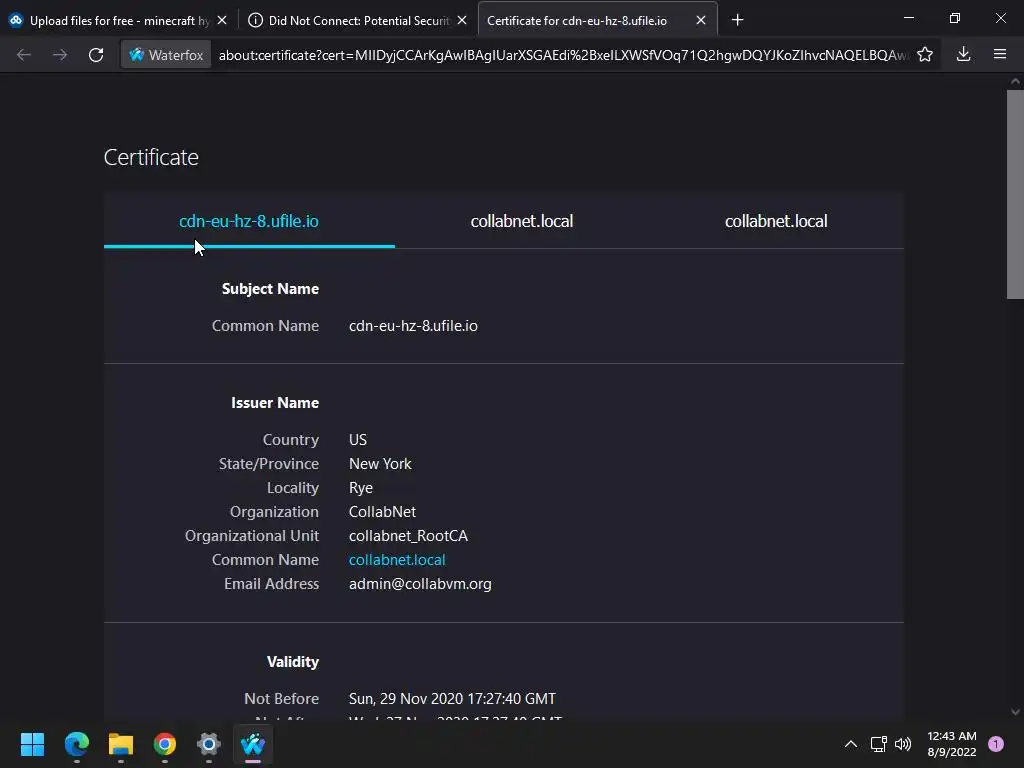The width and height of the screenshot is (1024, 768).
Task: Click the about:certificate URL address field
Action: 563,55
